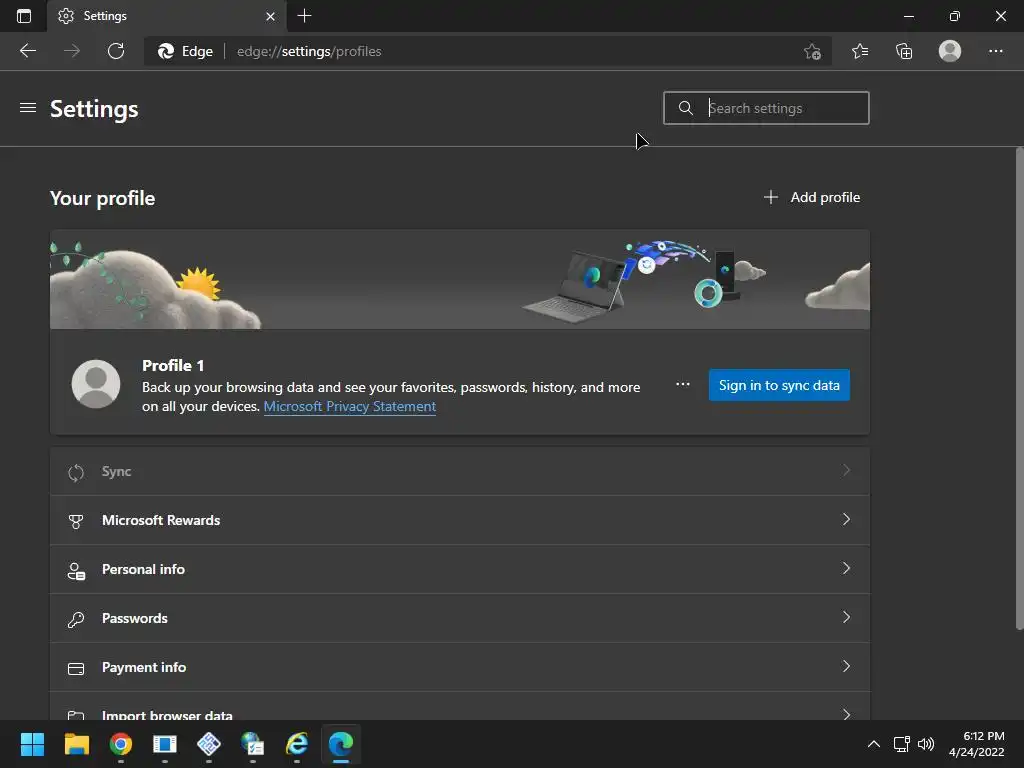Open the Windows Start menu

pos(32,744)
